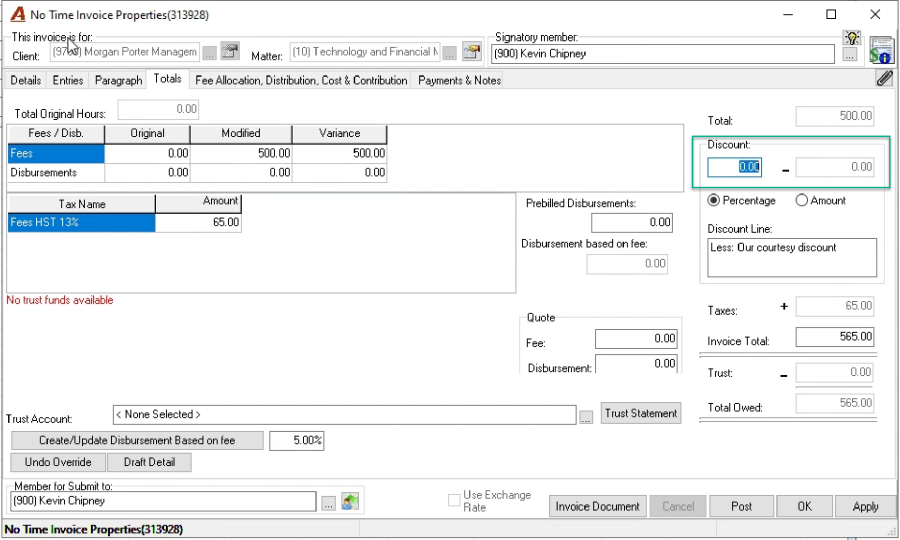Click the Fees / Disb. column header
Image resolution: width=900 pixels, height=540 pixels.
[x=56, y=134]
